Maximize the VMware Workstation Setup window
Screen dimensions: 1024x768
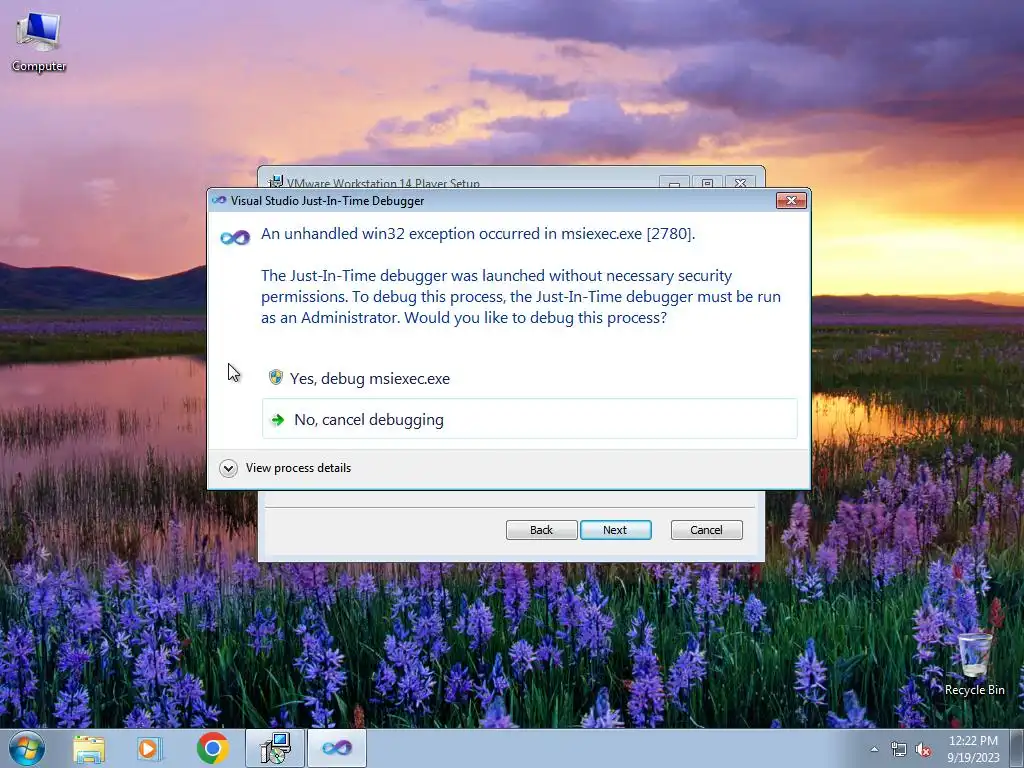click(707, 183)
